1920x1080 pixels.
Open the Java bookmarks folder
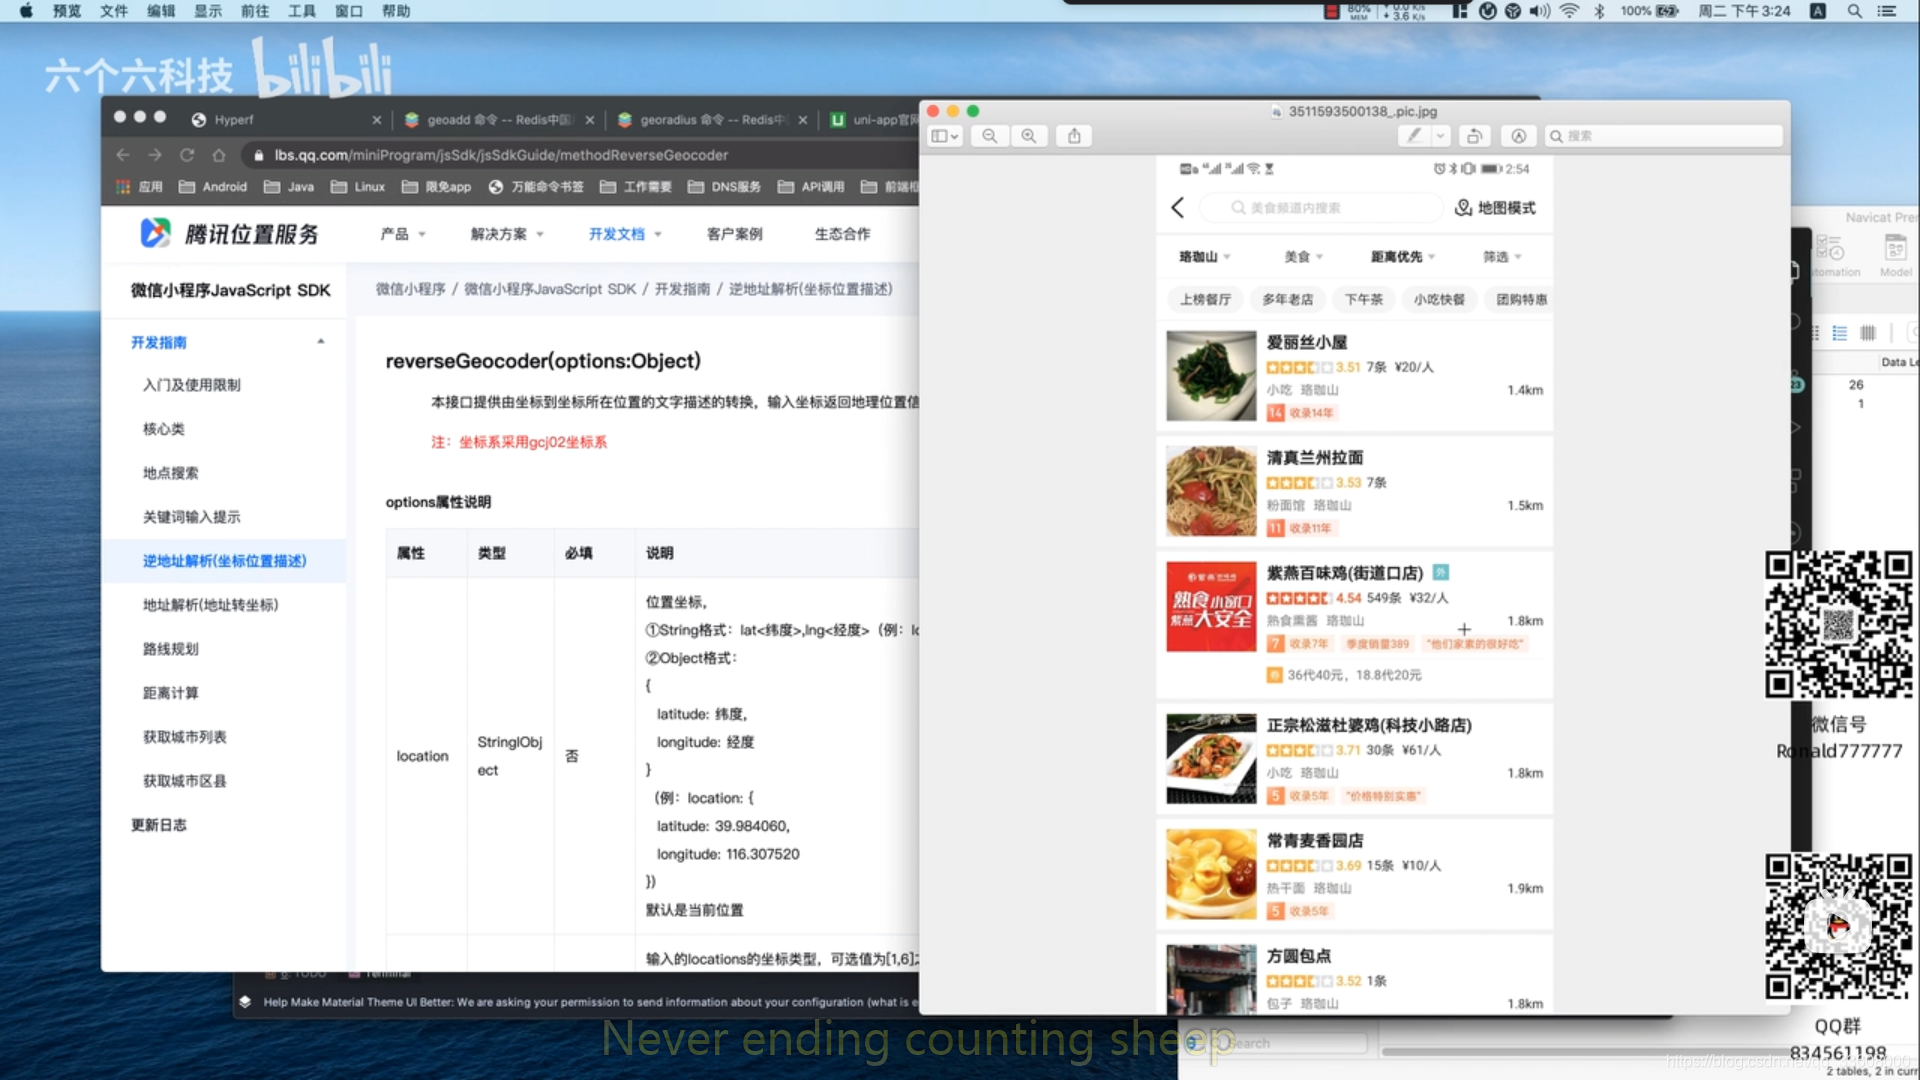[x=289, y=187]
